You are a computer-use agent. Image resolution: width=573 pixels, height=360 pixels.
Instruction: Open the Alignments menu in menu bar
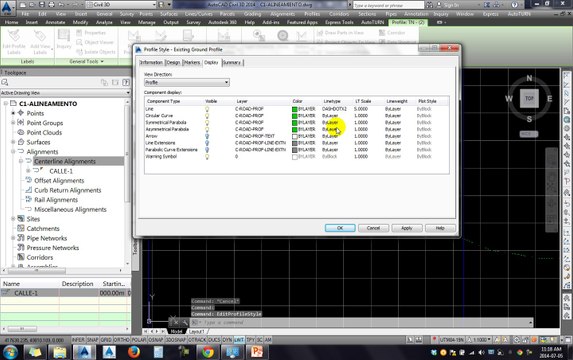[282, 14]
